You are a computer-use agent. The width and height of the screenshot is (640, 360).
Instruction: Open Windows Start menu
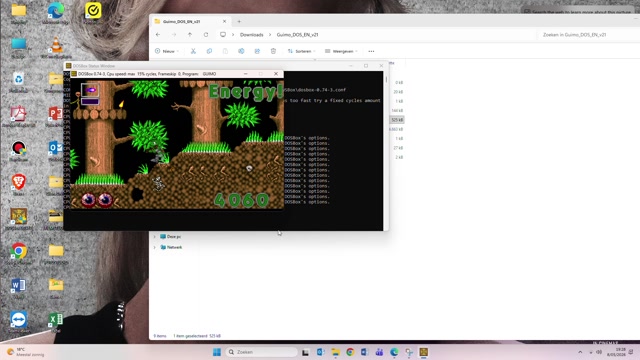tap(217, 352)
